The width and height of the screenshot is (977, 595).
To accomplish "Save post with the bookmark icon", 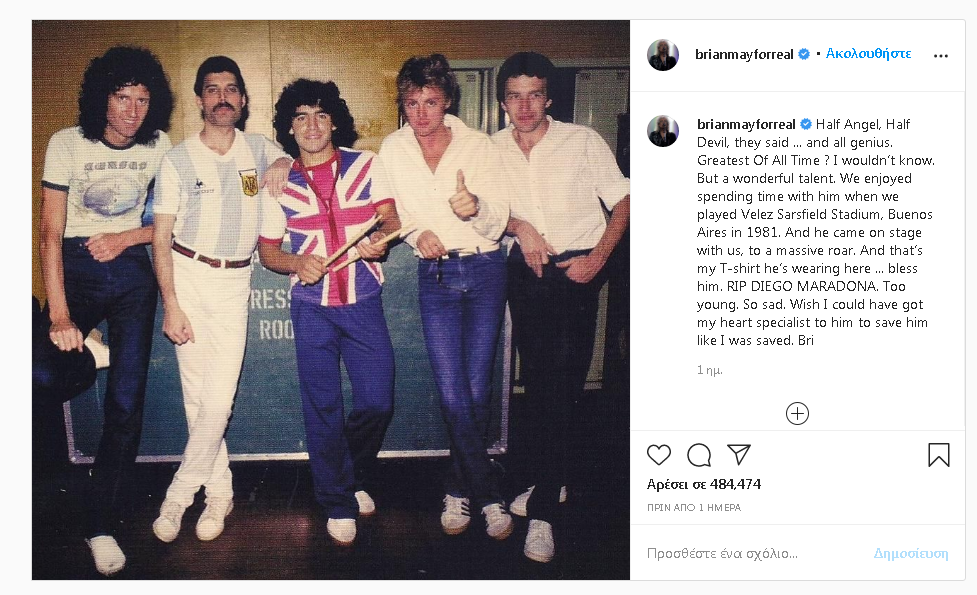I will [x=938, y=455].
